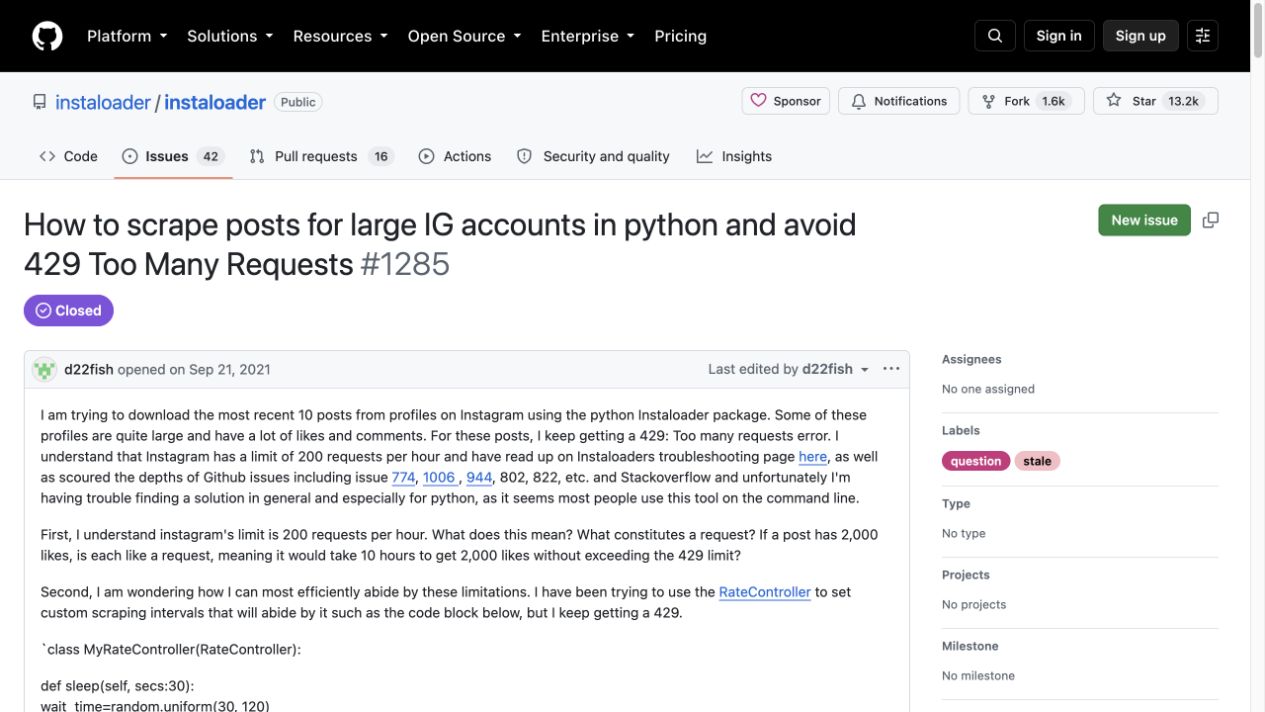Viewport: 1265px width, 712px height.
Task: Go to GitHub home via Octocat logo
Action: [47, 36]
